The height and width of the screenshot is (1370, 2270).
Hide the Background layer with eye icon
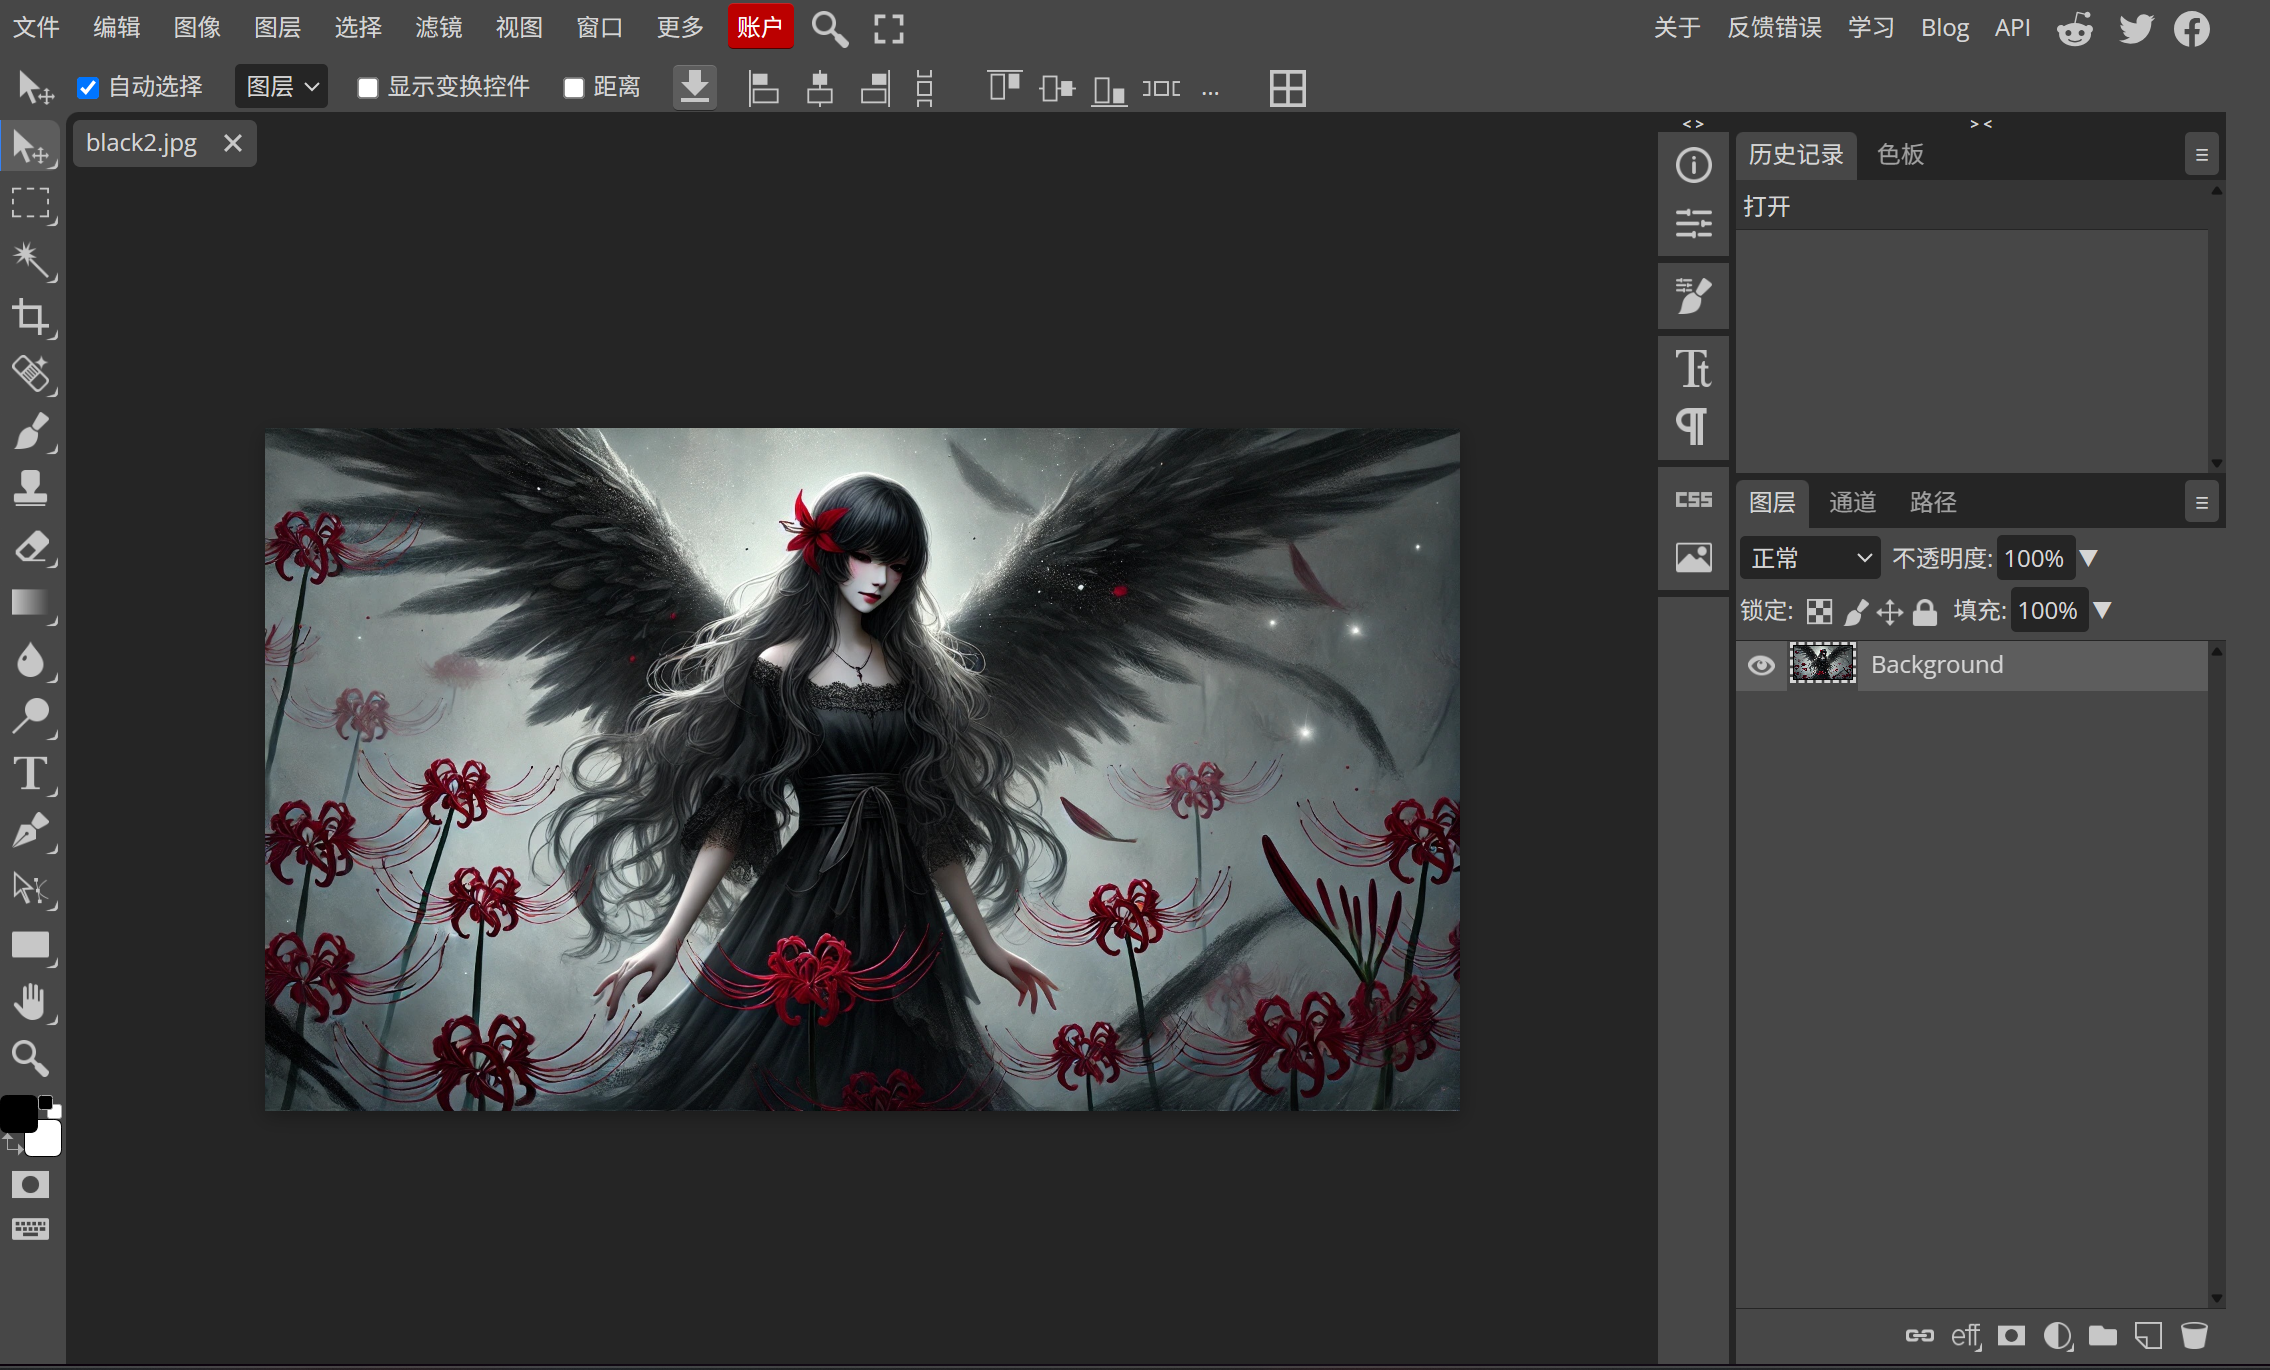click(x=1761, y=665)
